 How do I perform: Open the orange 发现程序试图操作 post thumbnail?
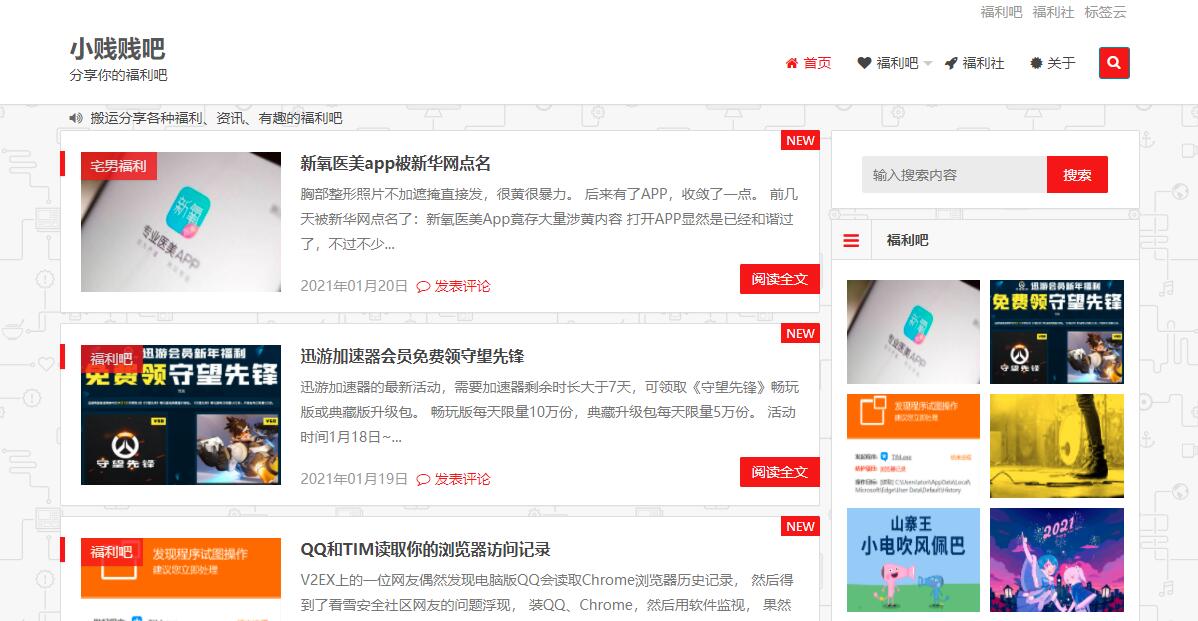coord(181,580)
